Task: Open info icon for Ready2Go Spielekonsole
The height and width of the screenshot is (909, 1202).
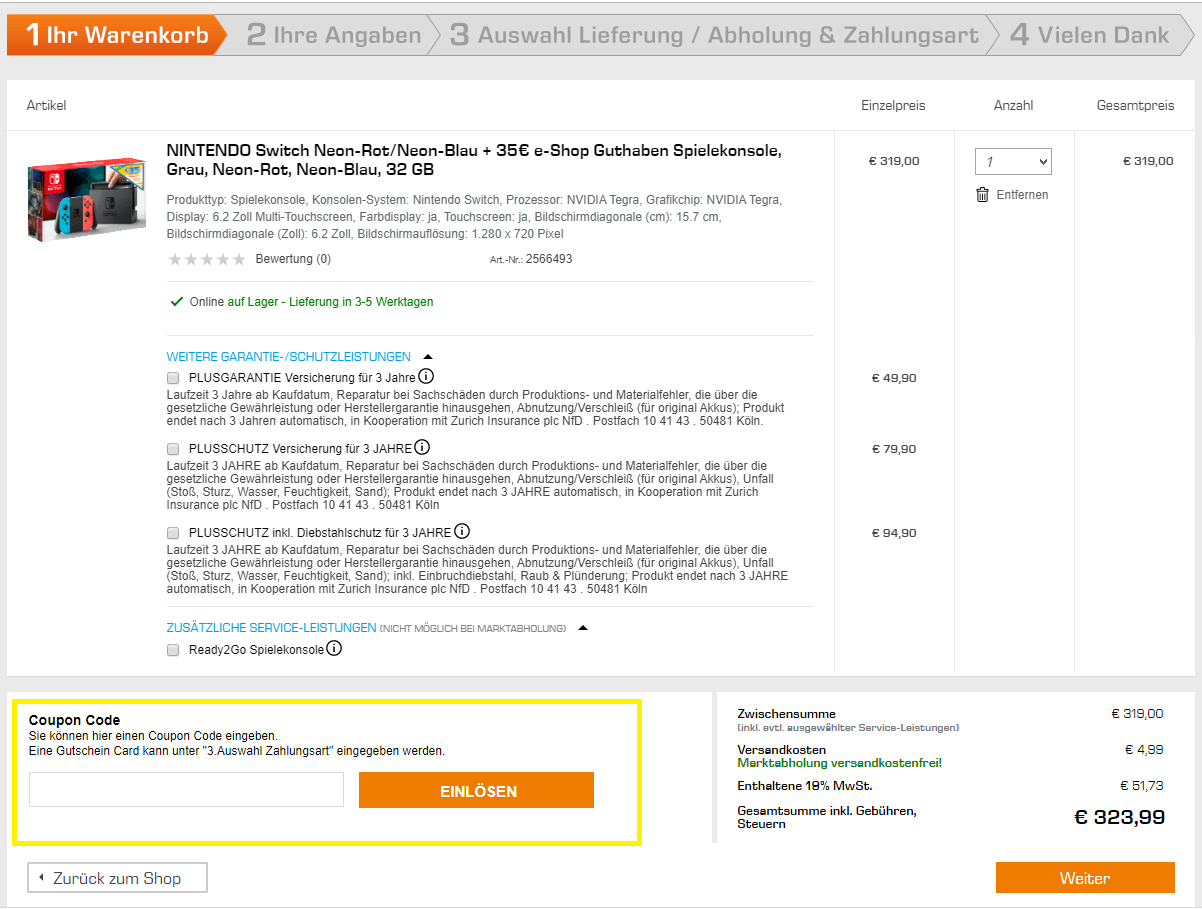Action: click(334, 648)
